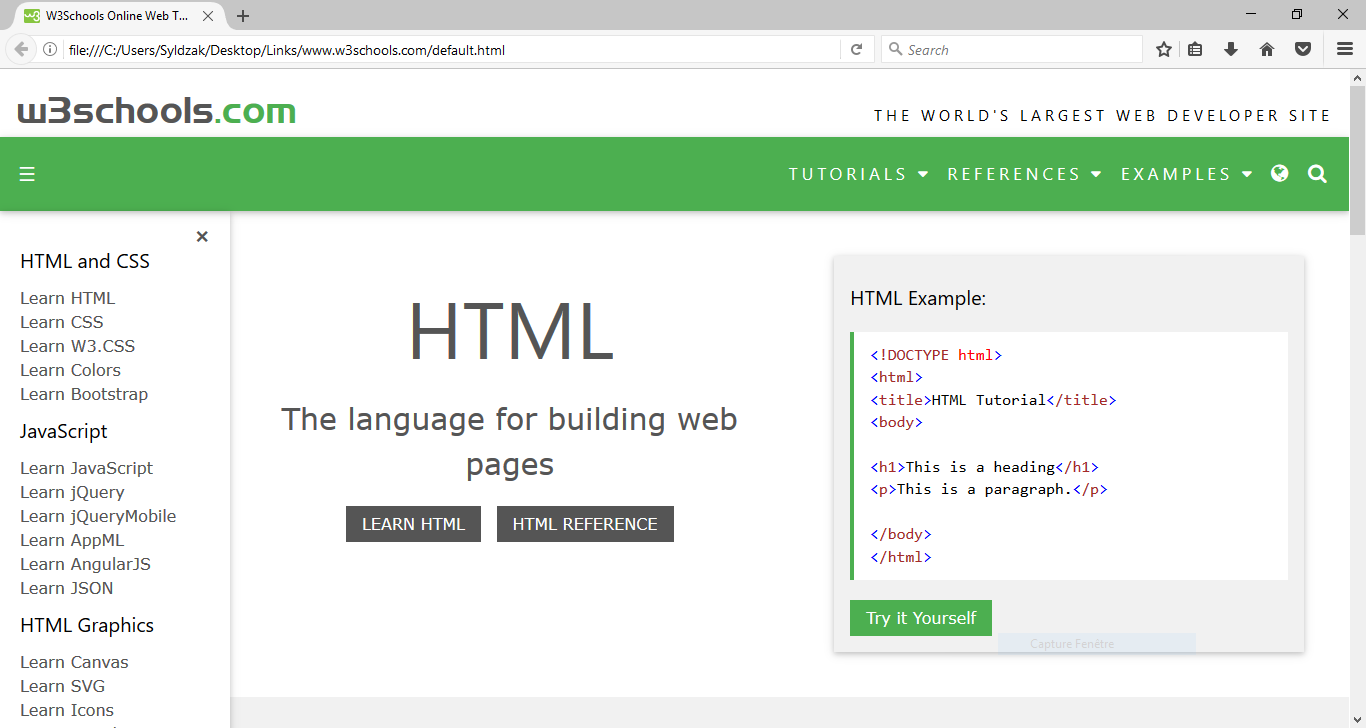Open Learn Colors sidebar link
The width and height of the screenshot is (1366, 728).
tap(70, 370)
